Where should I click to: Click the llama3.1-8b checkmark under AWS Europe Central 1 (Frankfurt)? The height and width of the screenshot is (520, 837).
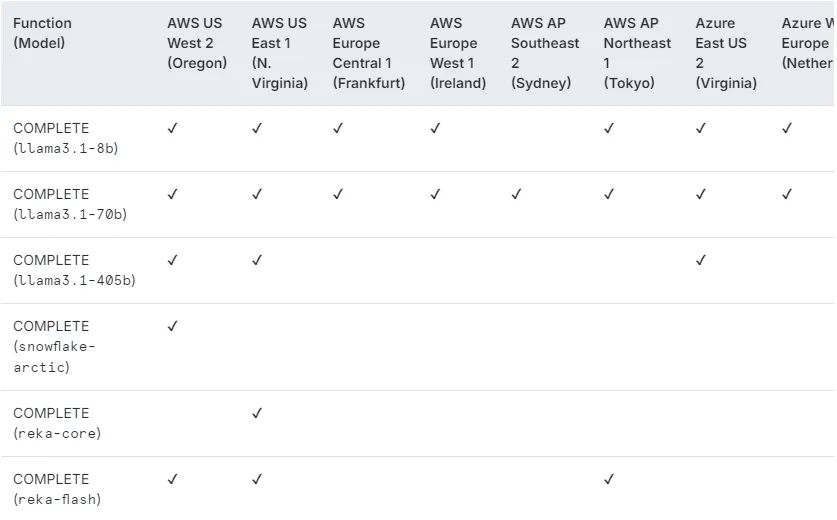pos(338,128)
